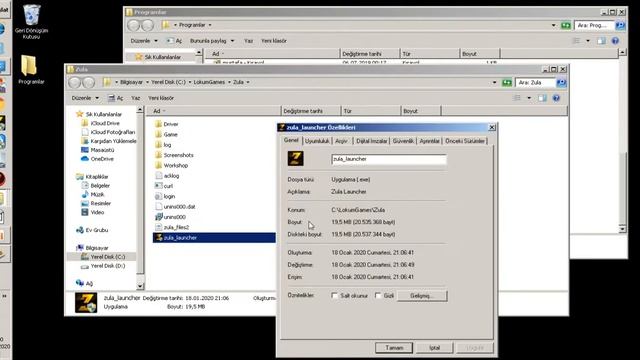Open Ev Grubu in the navigation pane

92,230
